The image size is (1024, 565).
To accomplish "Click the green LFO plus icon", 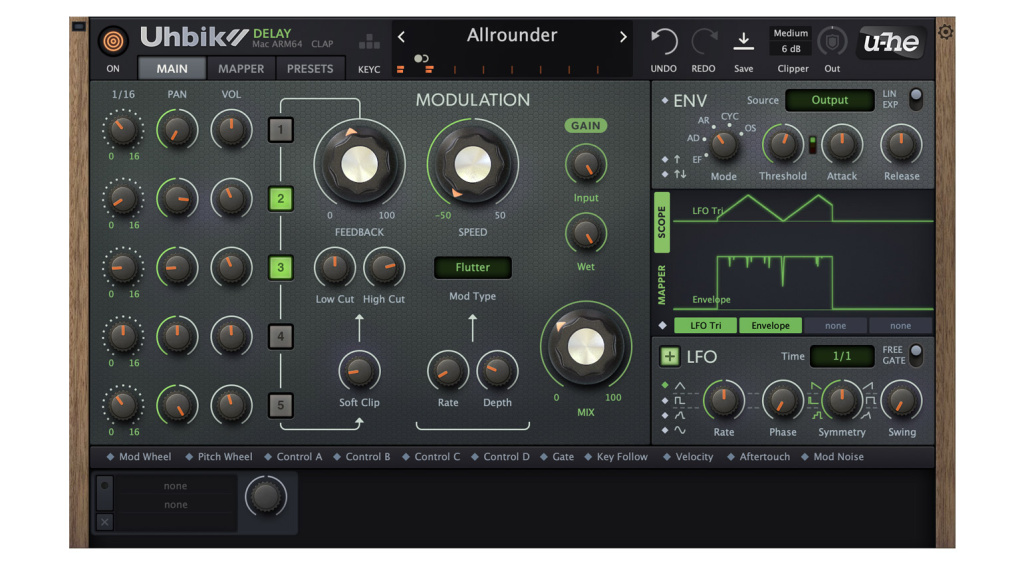I will click(669, 357).
